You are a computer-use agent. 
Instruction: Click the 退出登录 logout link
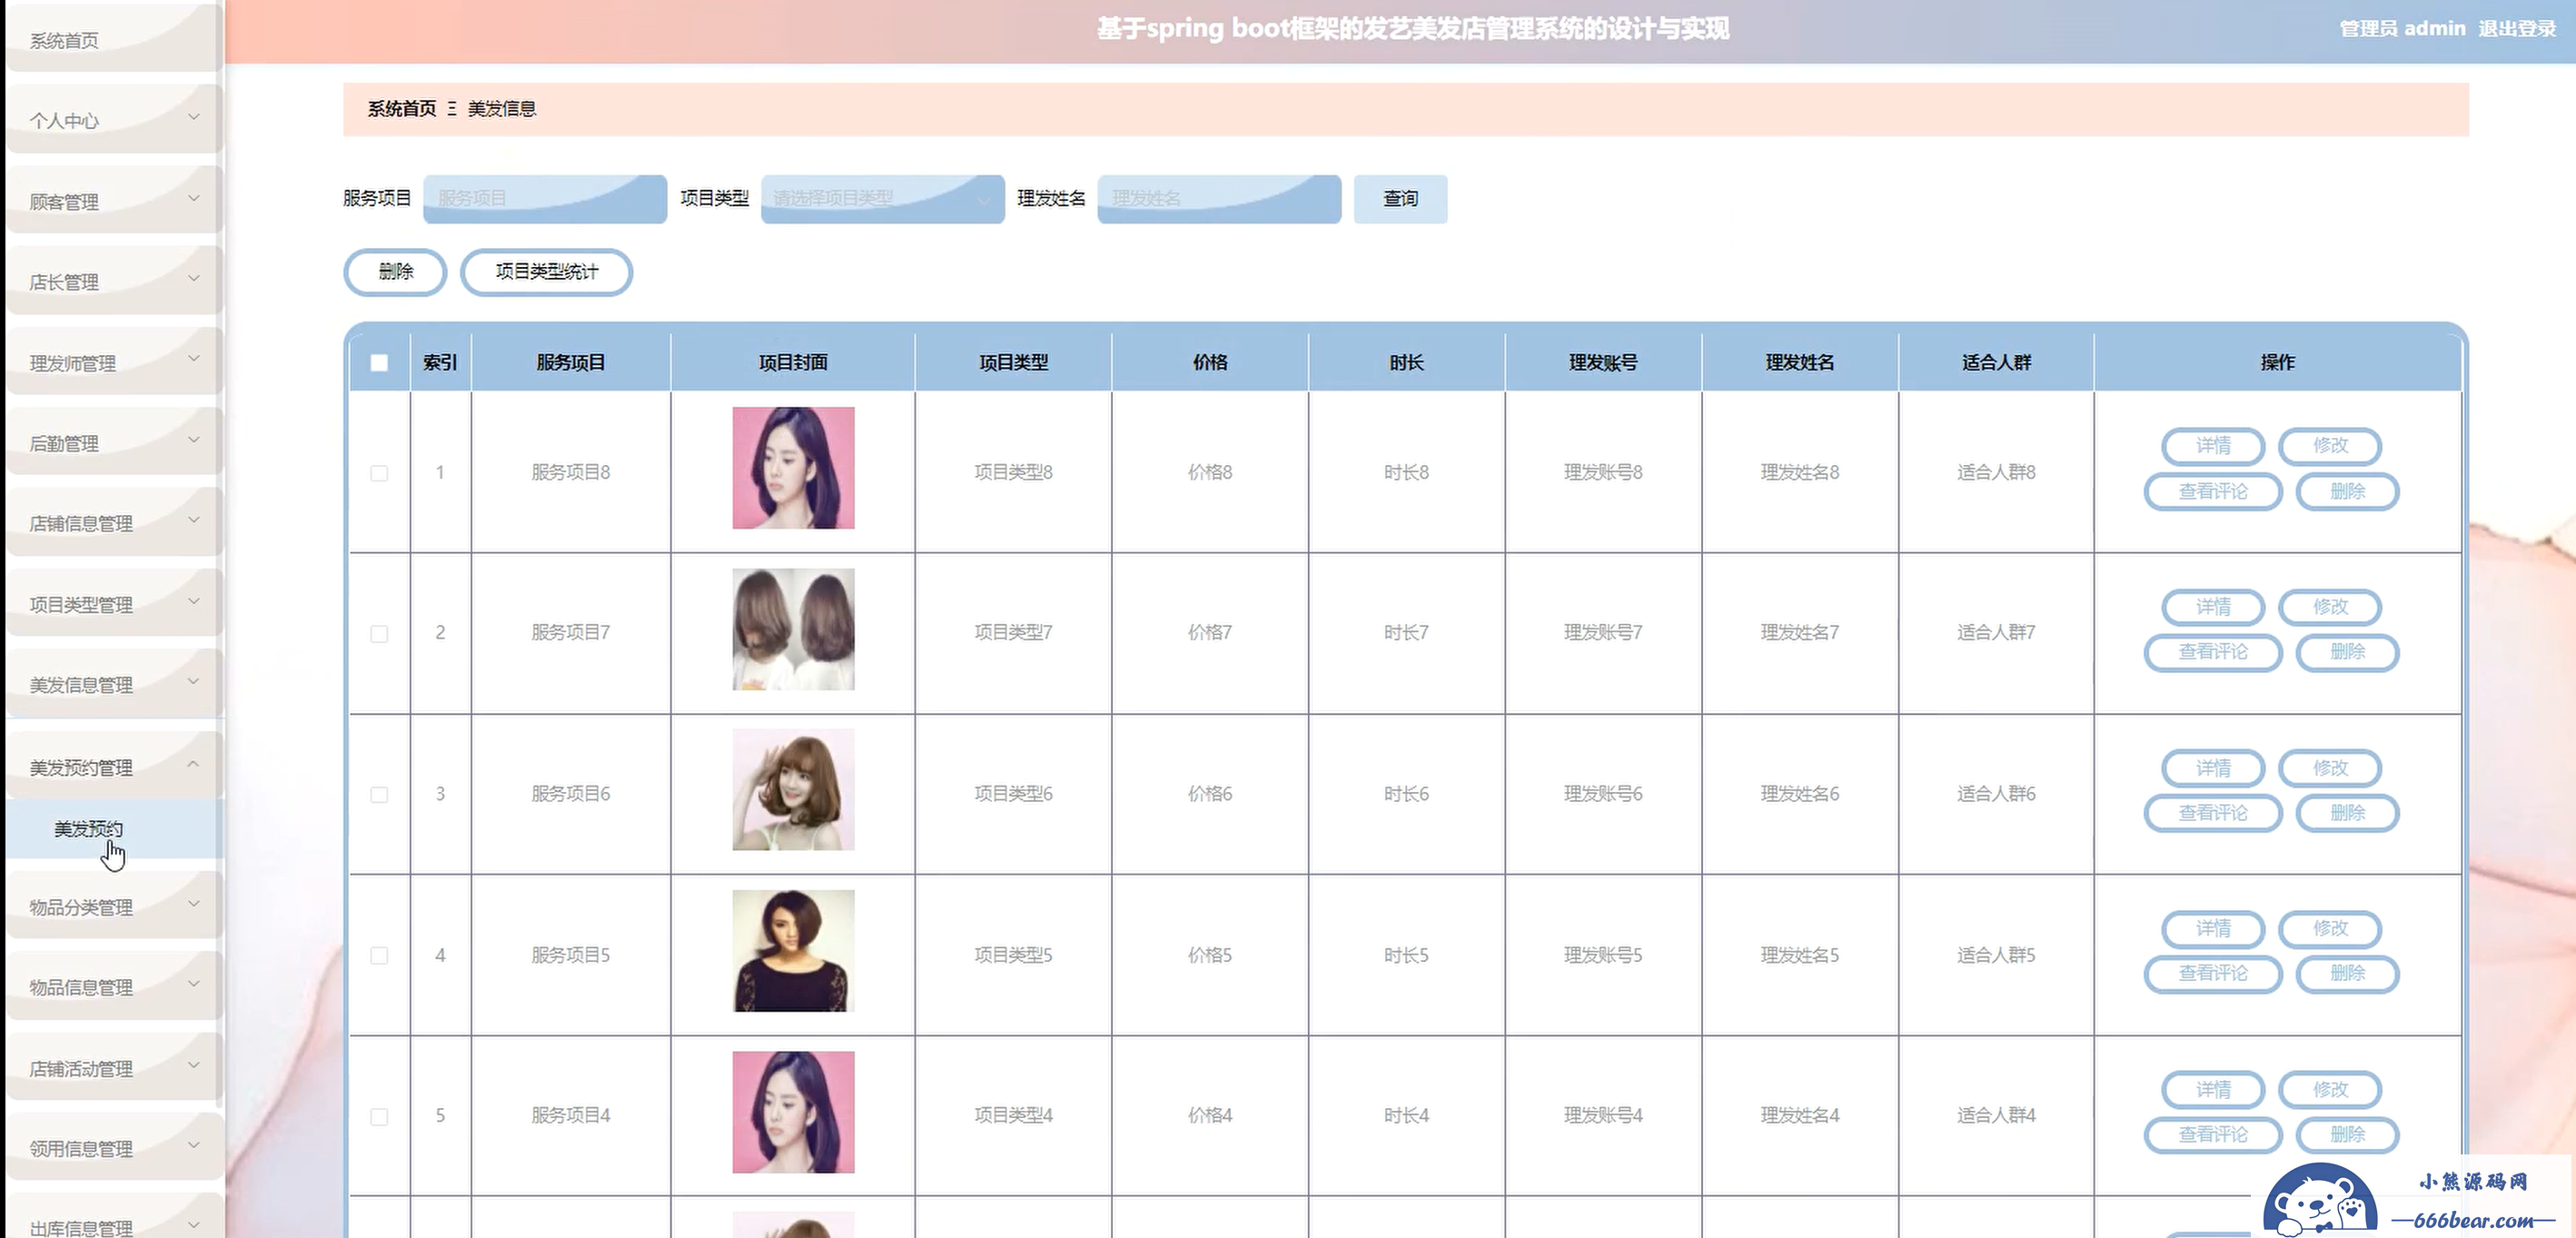click(2516, 29)
